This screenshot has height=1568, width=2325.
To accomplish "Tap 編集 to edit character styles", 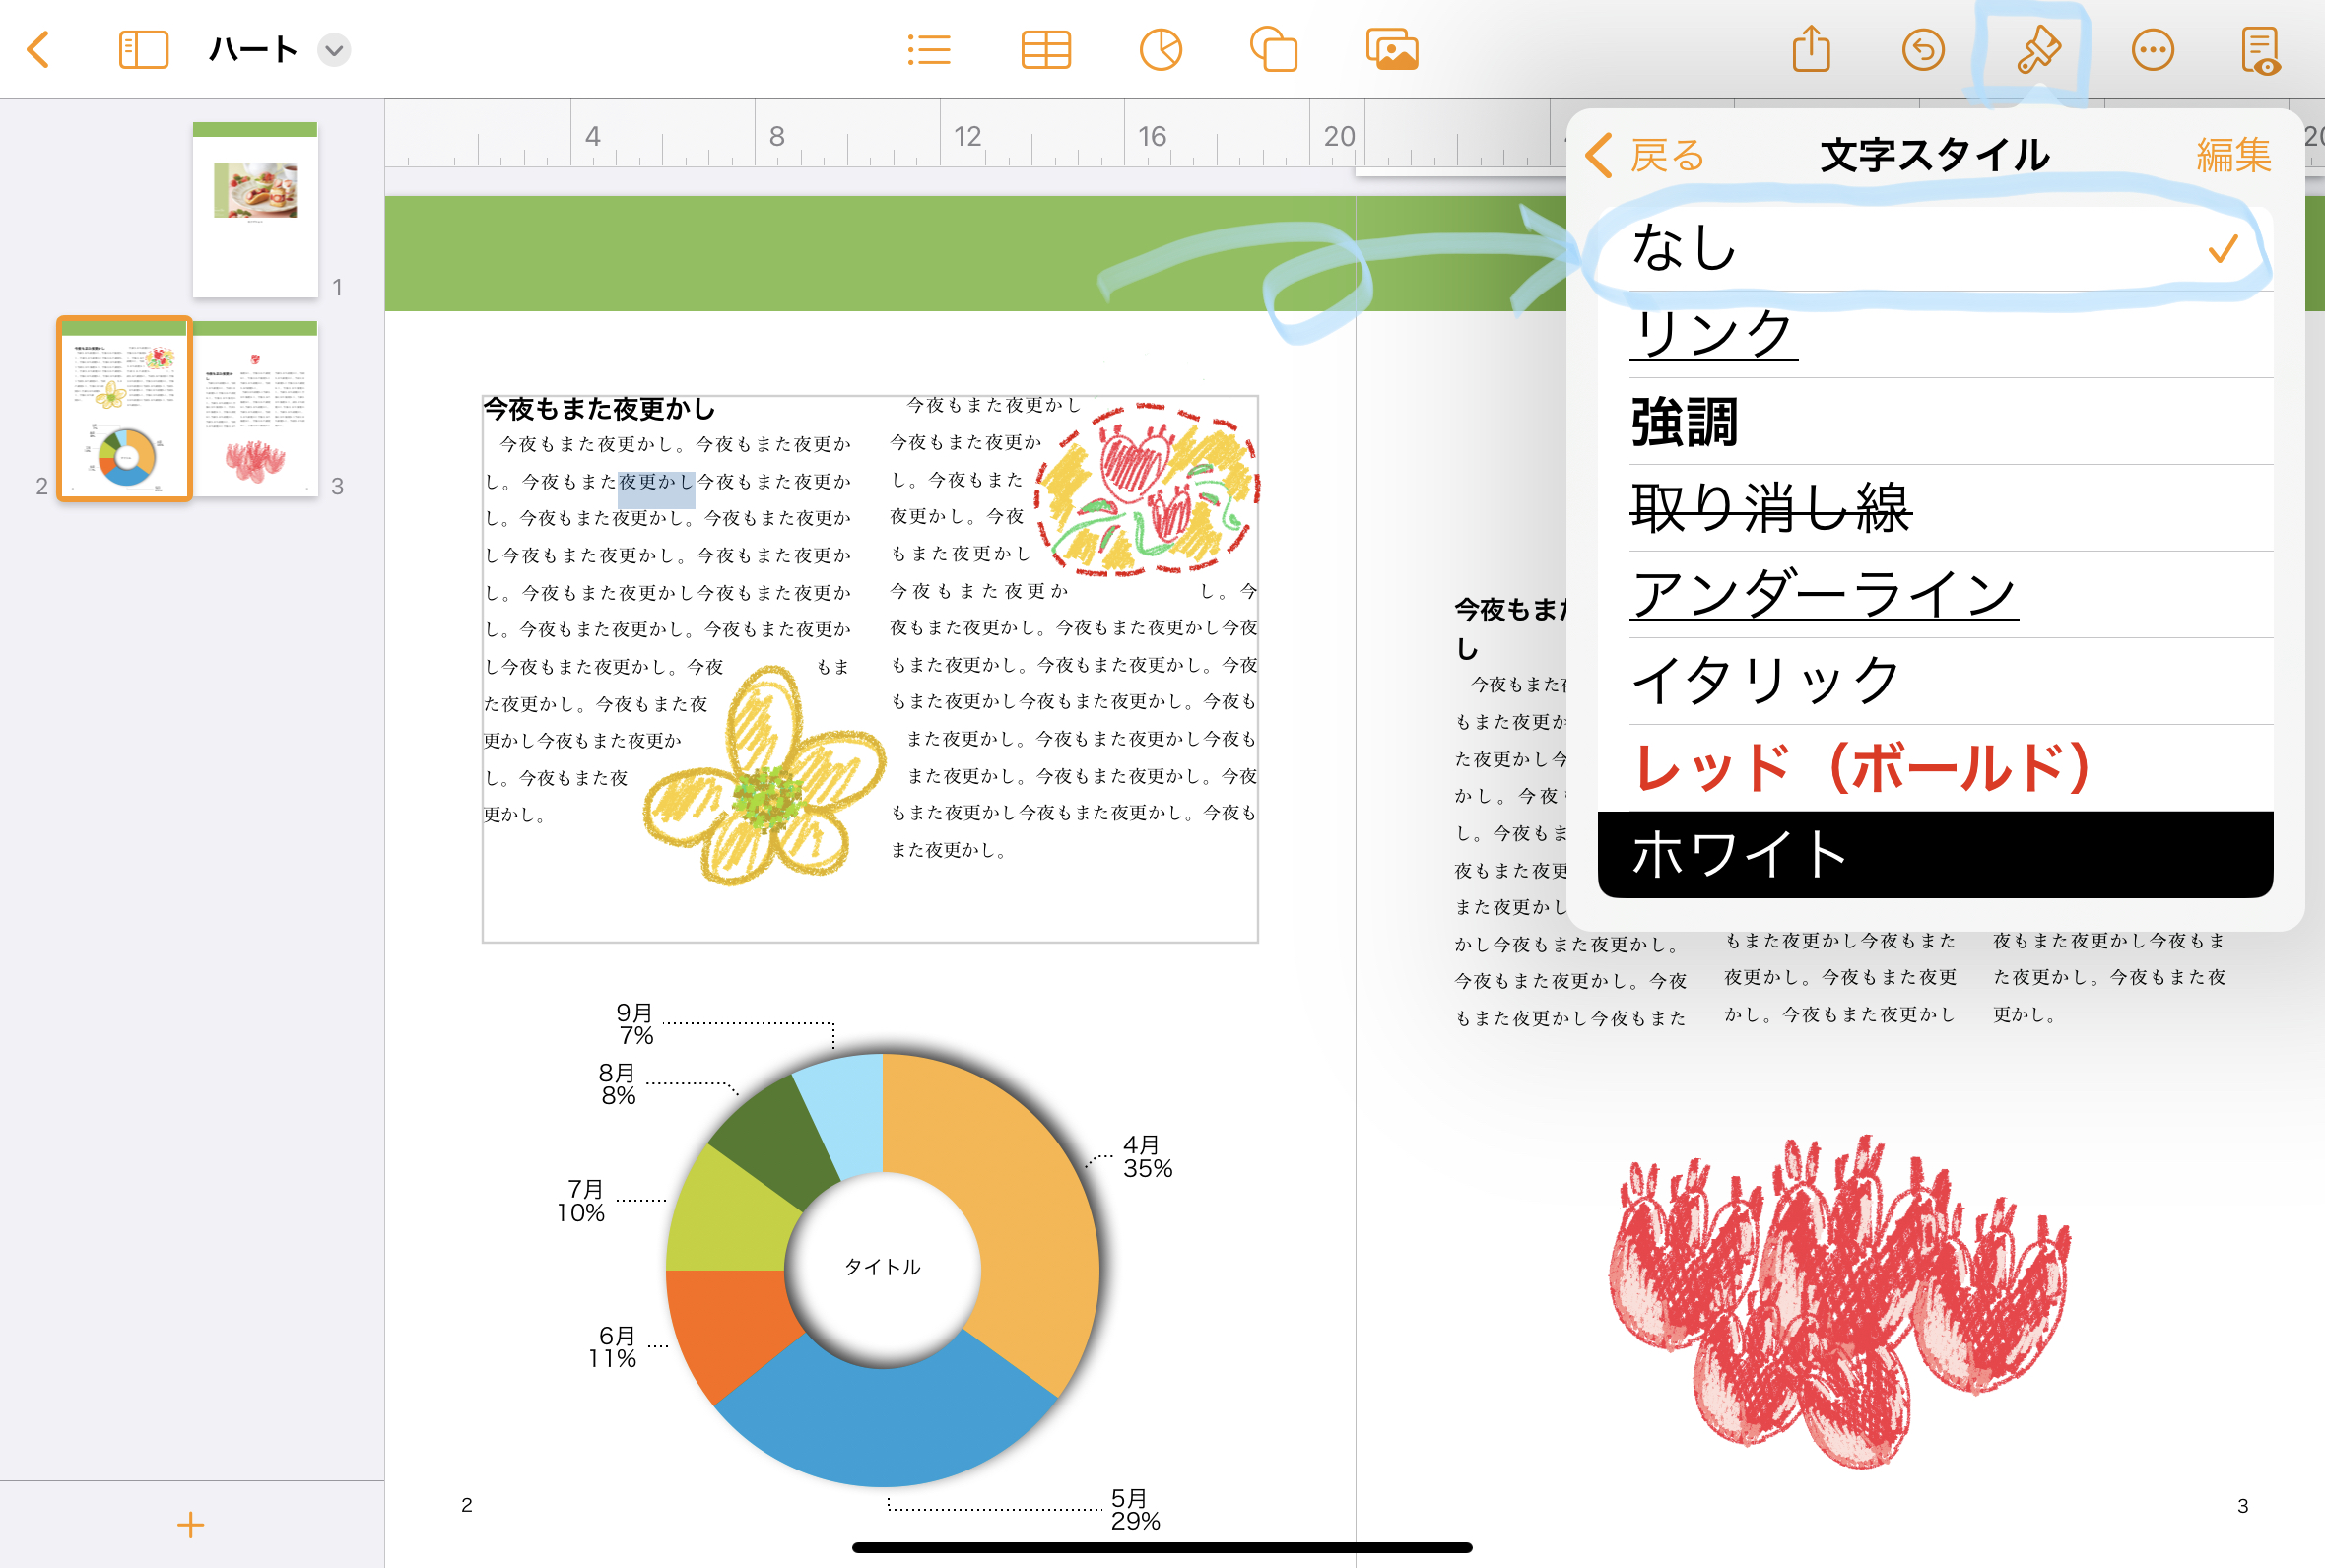I will (x=2233, y=156).
